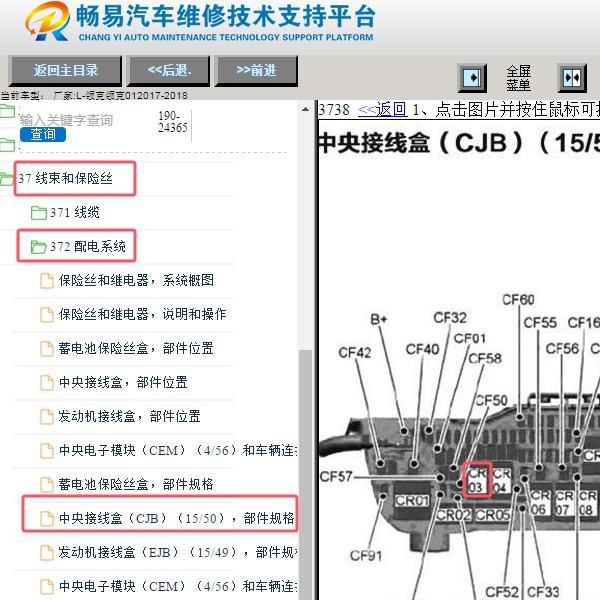
Task: Click the CF91 label in diagram
Action: click(365, 555)
